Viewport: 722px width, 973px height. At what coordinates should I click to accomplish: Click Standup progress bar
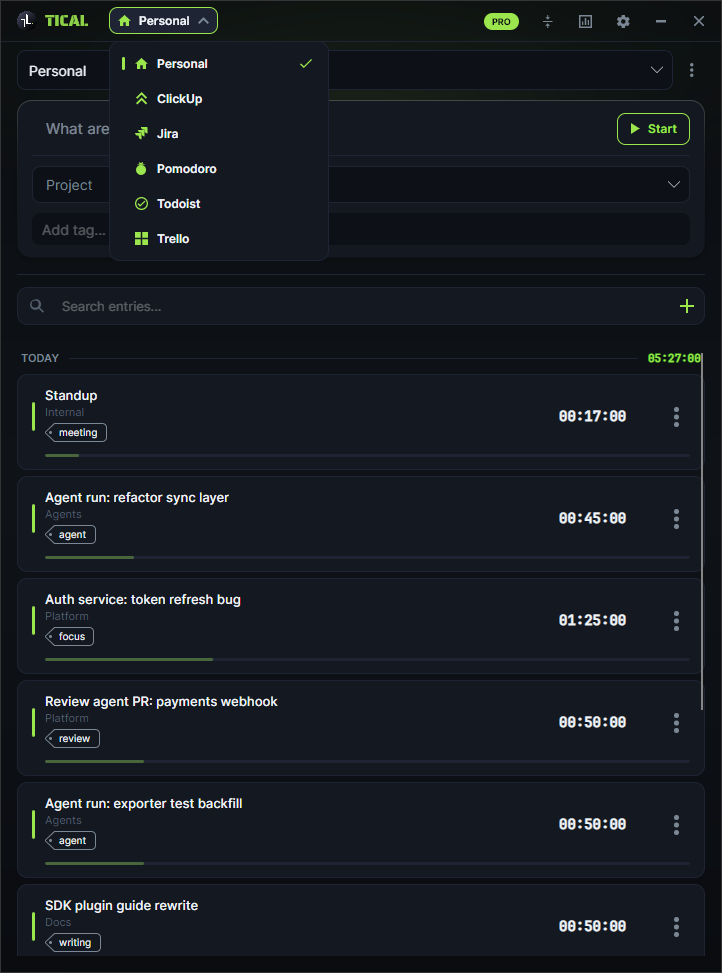[367, 455]
